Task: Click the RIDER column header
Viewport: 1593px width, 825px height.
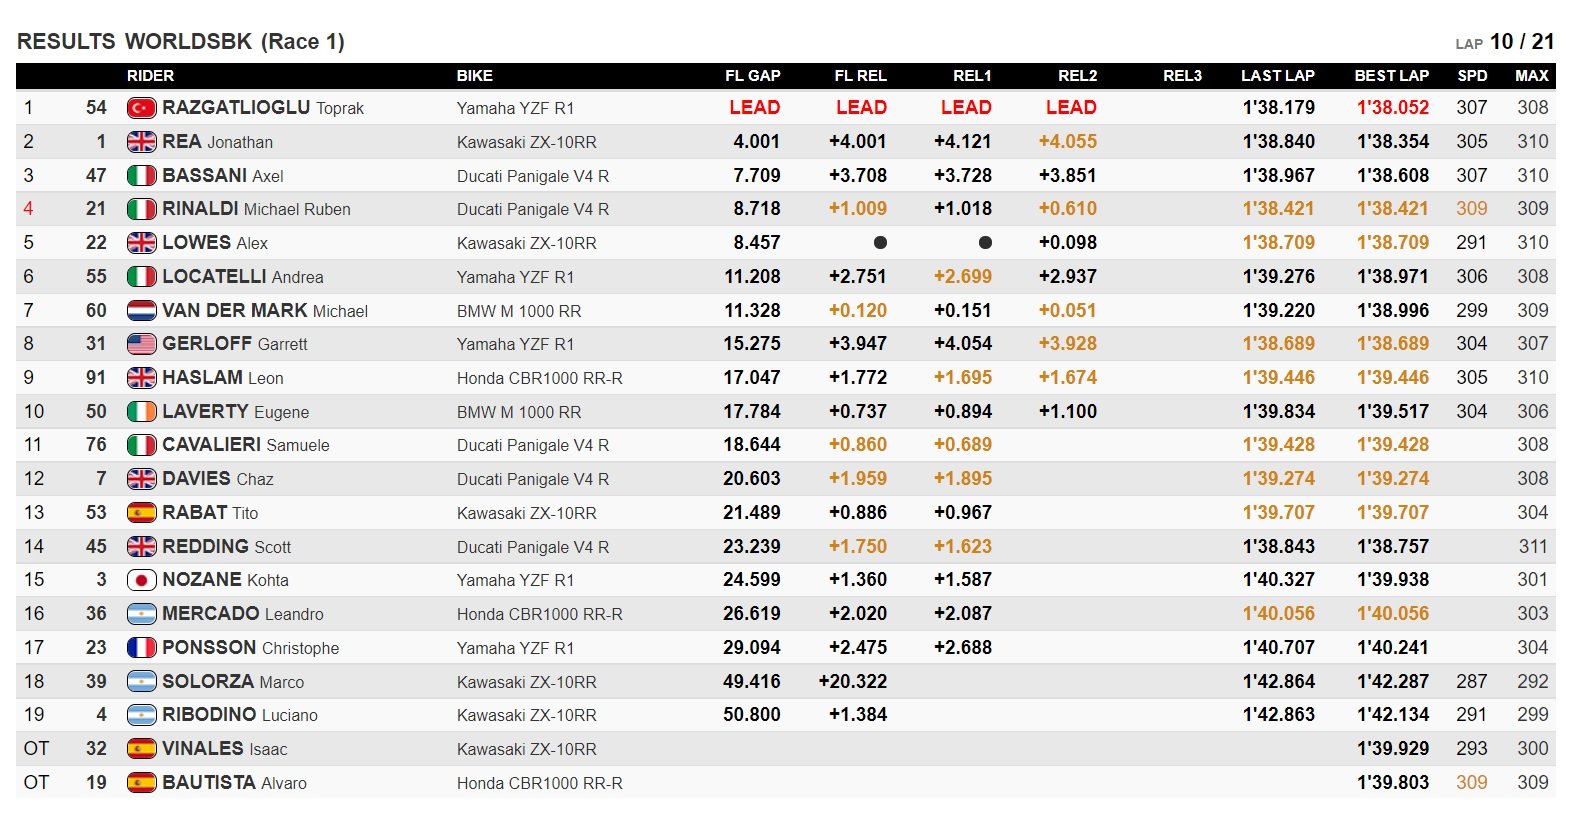Action: 150,76
